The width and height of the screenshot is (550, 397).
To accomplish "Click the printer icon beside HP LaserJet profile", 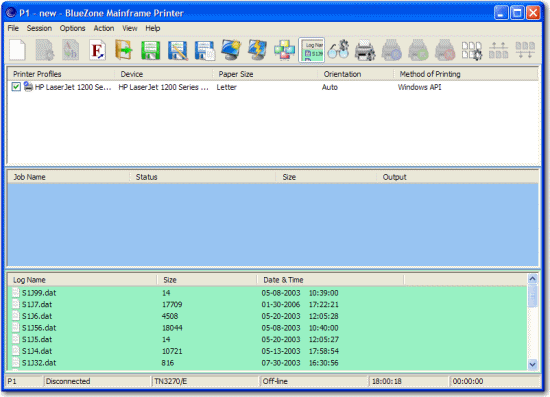I will pyautogui.click(x=28, y=87).
